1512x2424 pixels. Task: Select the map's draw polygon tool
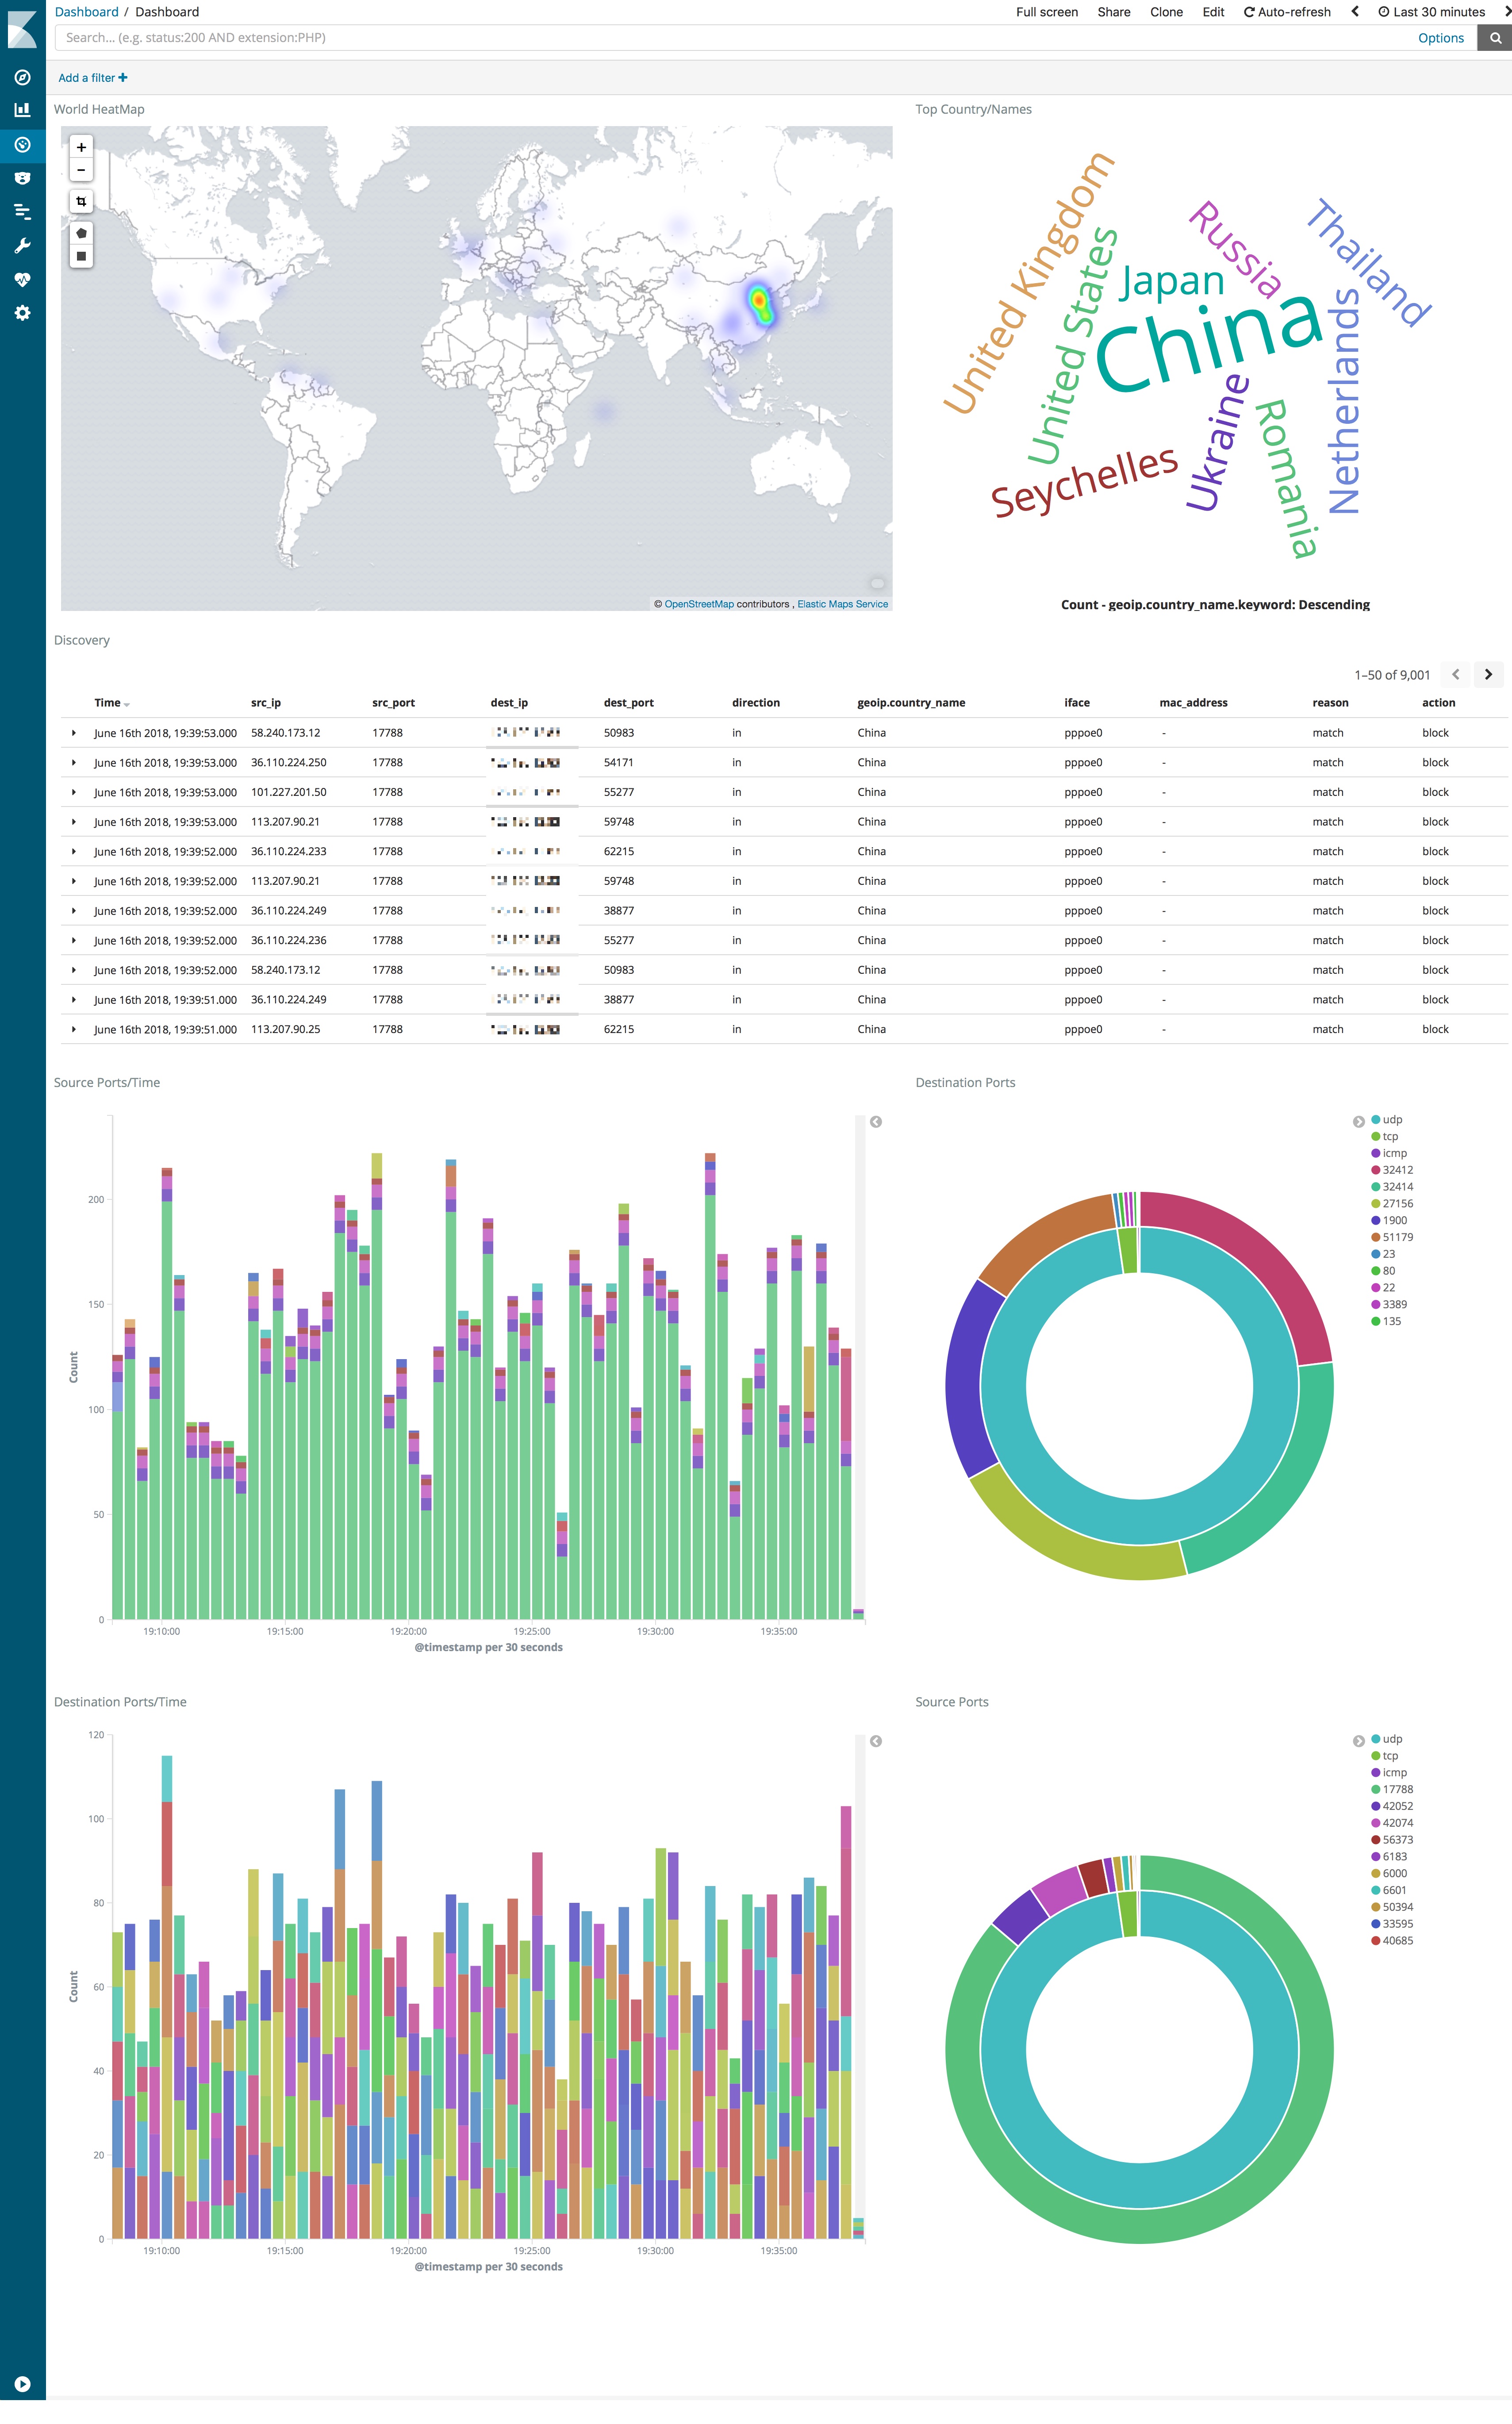click(81, 233)
